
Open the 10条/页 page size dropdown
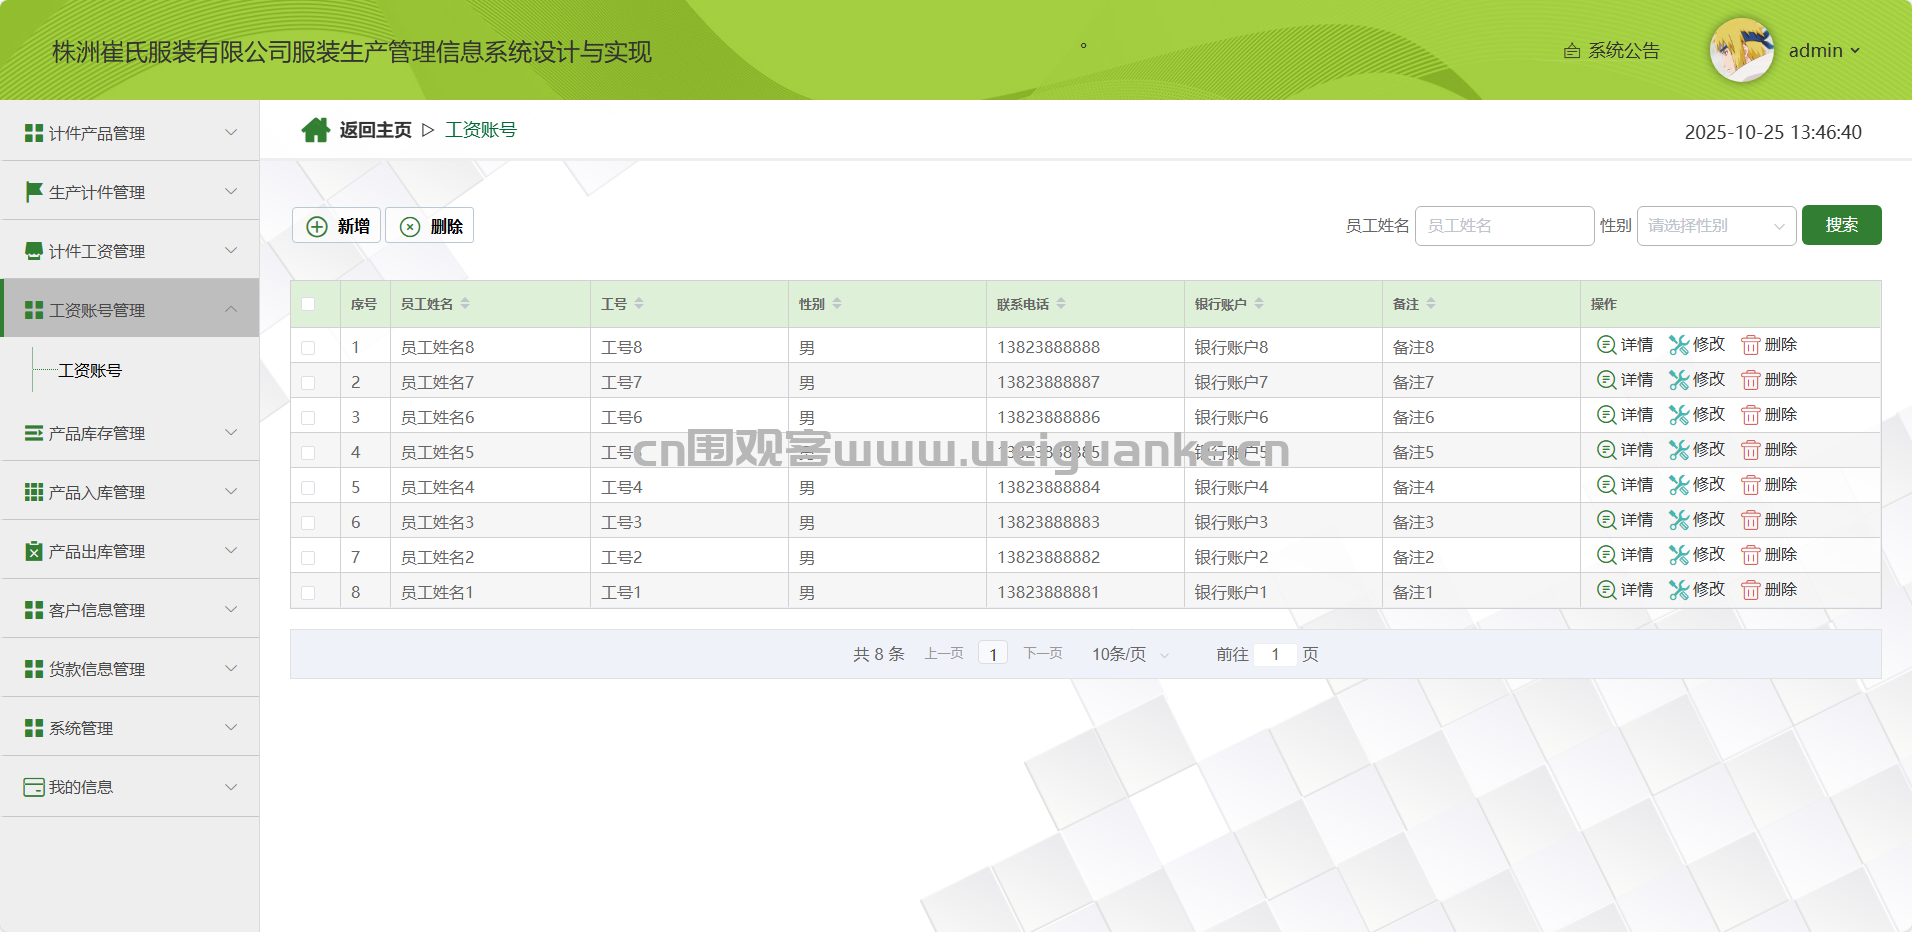(1129, 654)
